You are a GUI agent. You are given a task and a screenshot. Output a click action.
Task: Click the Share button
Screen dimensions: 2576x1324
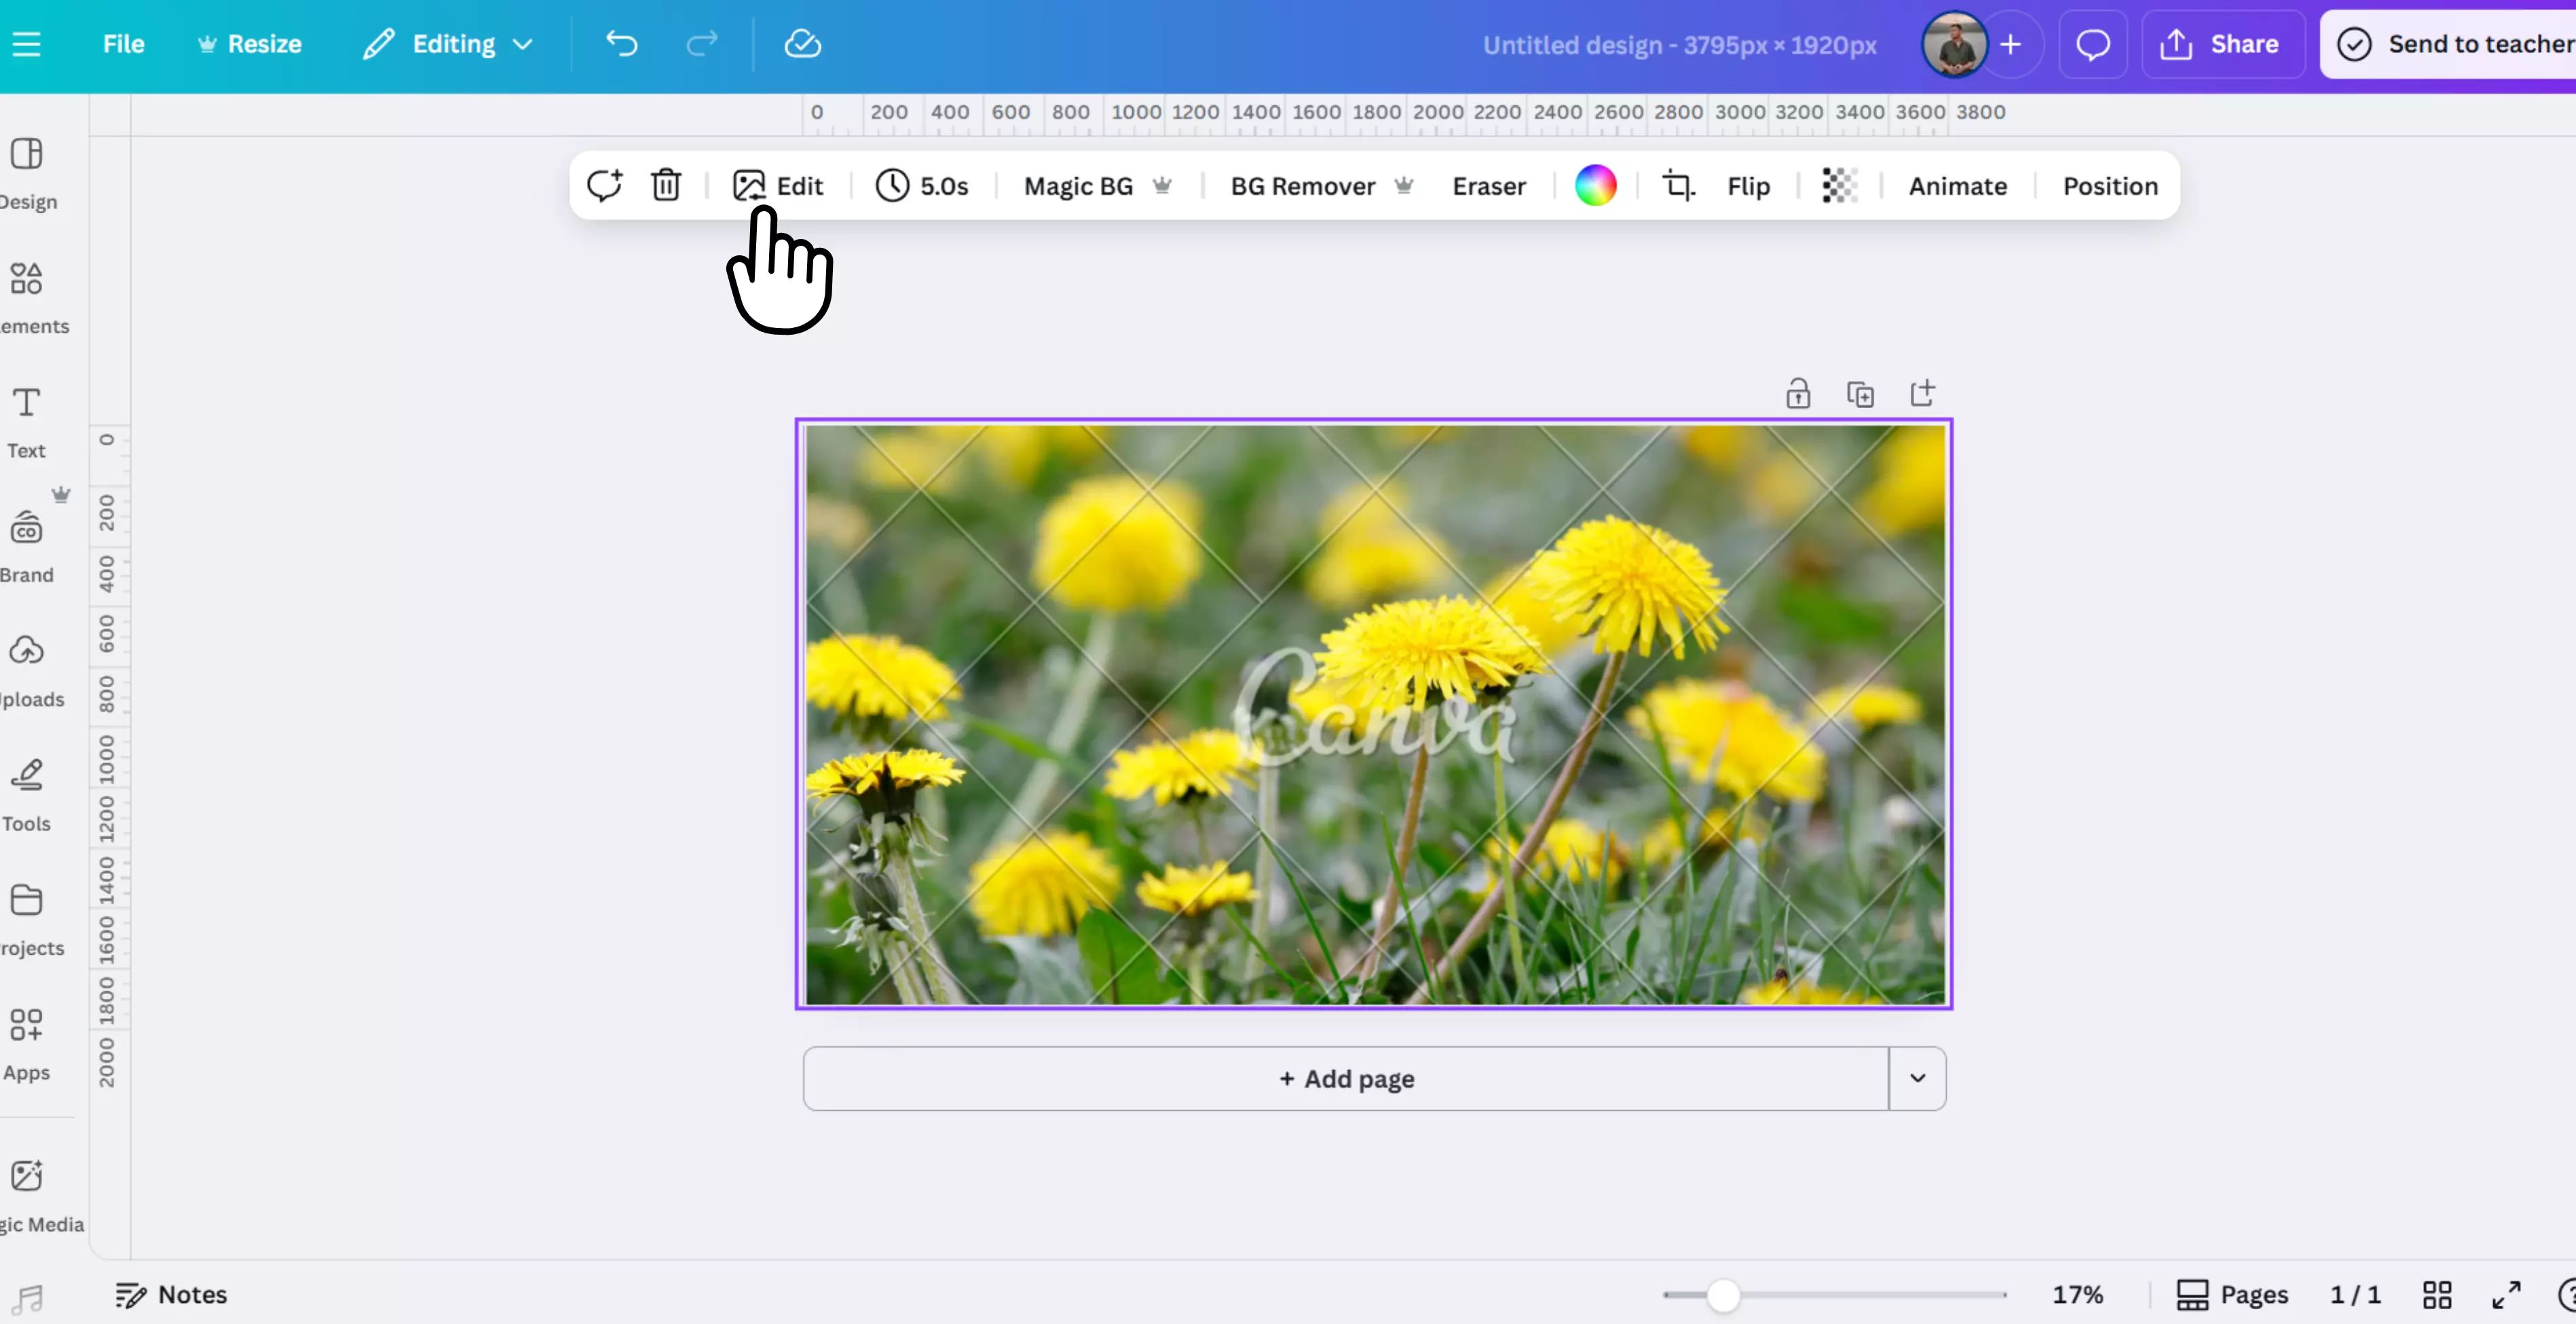click(x=2221, y=44)
